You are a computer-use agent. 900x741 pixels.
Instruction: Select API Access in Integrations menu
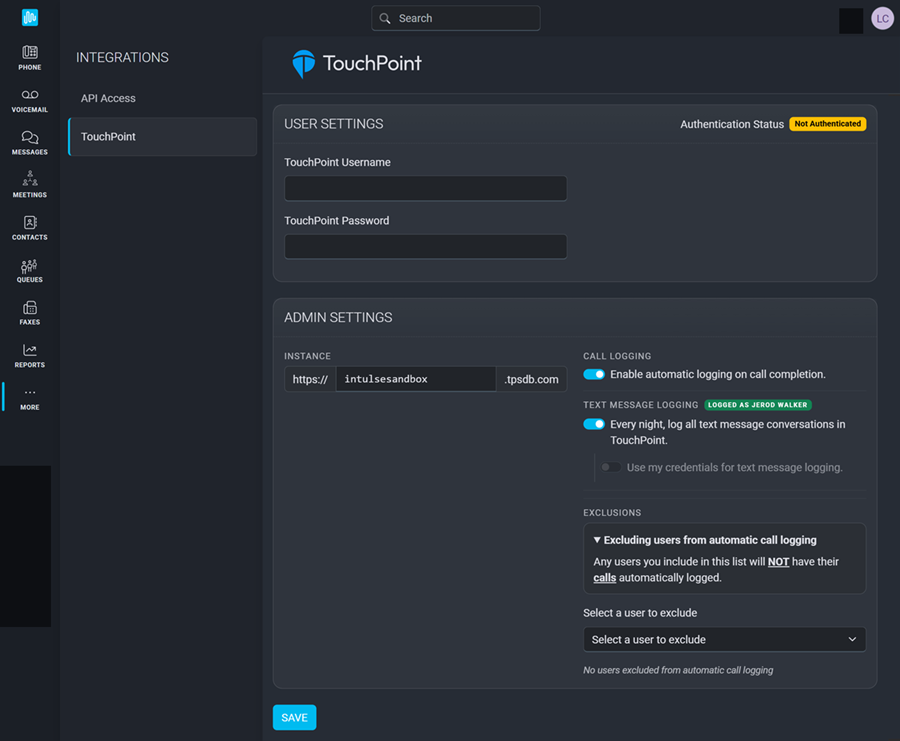coord(108,98)
